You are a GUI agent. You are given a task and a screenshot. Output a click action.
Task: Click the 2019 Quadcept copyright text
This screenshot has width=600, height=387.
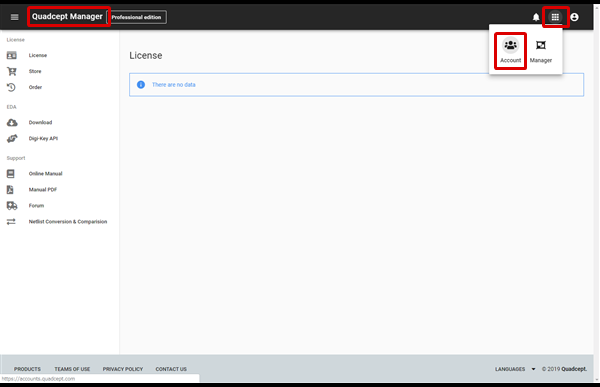click(564, 369)
